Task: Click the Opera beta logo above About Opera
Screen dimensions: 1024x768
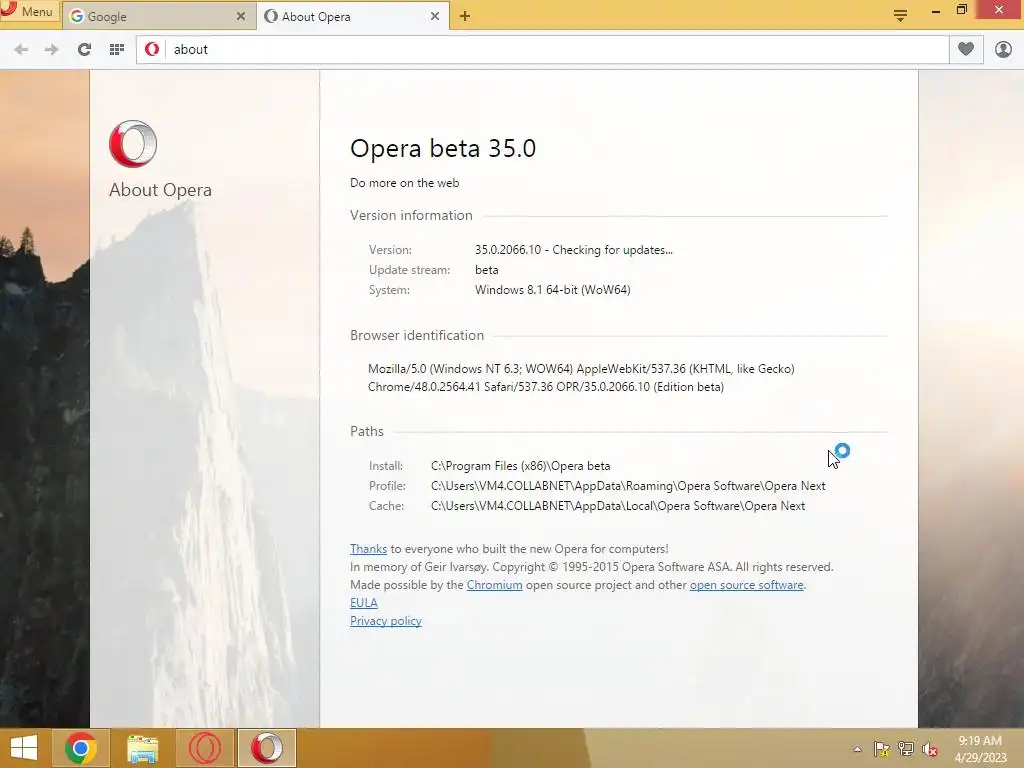Action: pos(133,144)
